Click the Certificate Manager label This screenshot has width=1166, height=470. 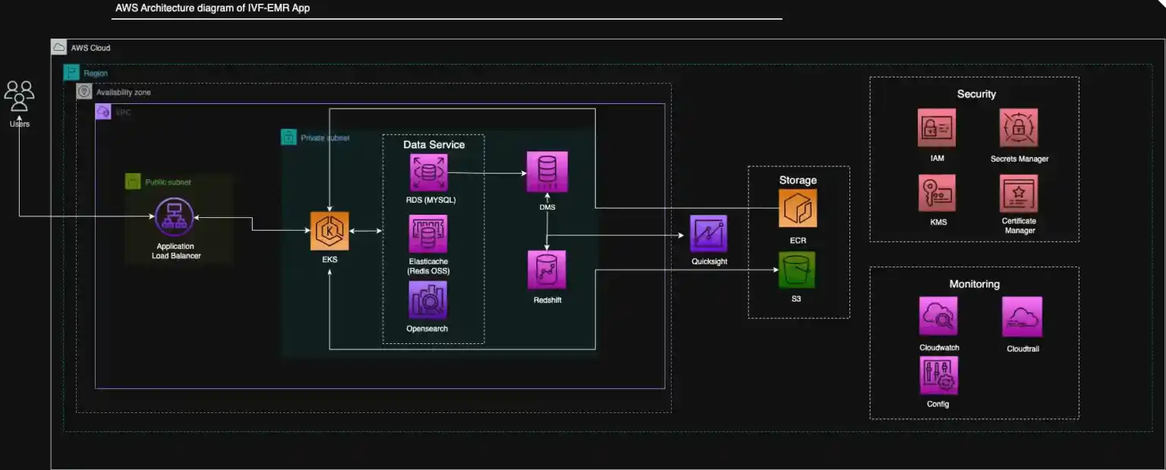(1019, 225)
